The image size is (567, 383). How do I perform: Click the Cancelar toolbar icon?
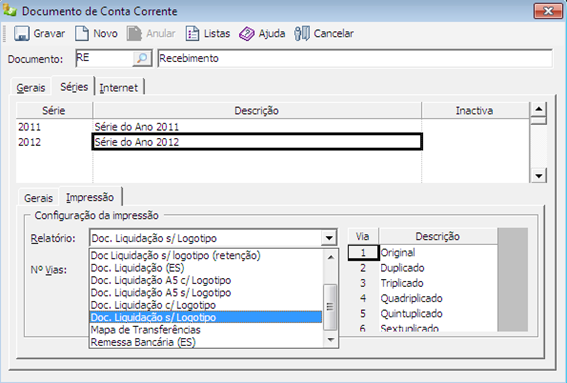(302, 34)
